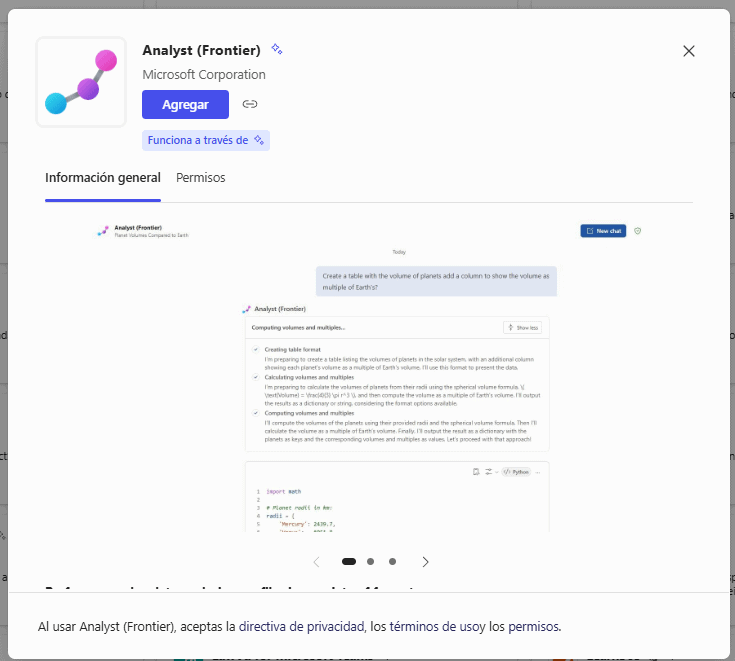
Task: Select the second carousel dot
Action: pos(370,561)
